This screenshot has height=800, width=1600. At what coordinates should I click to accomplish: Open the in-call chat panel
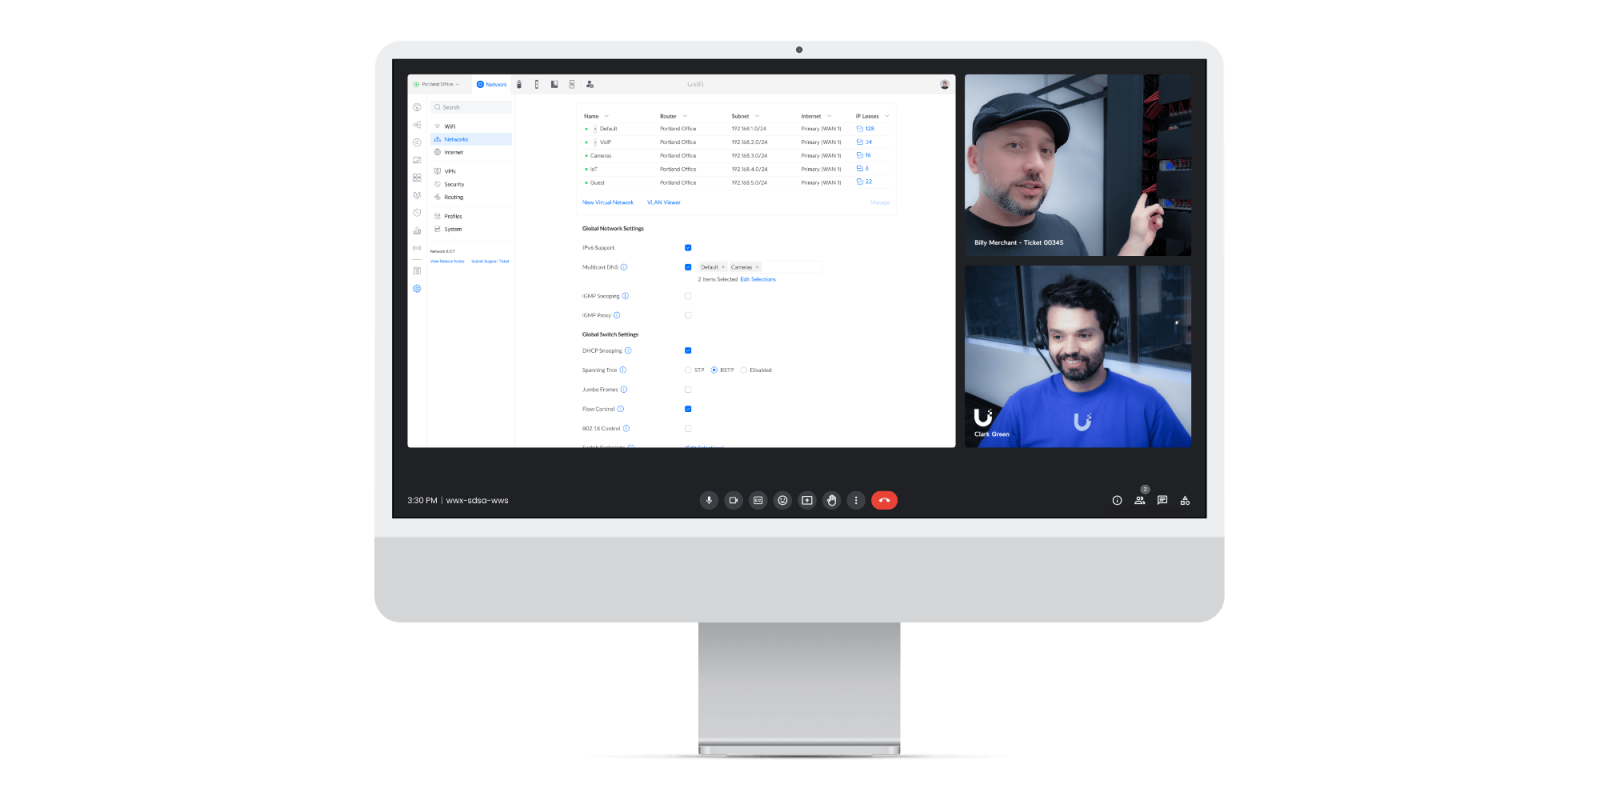(1162, 500)
